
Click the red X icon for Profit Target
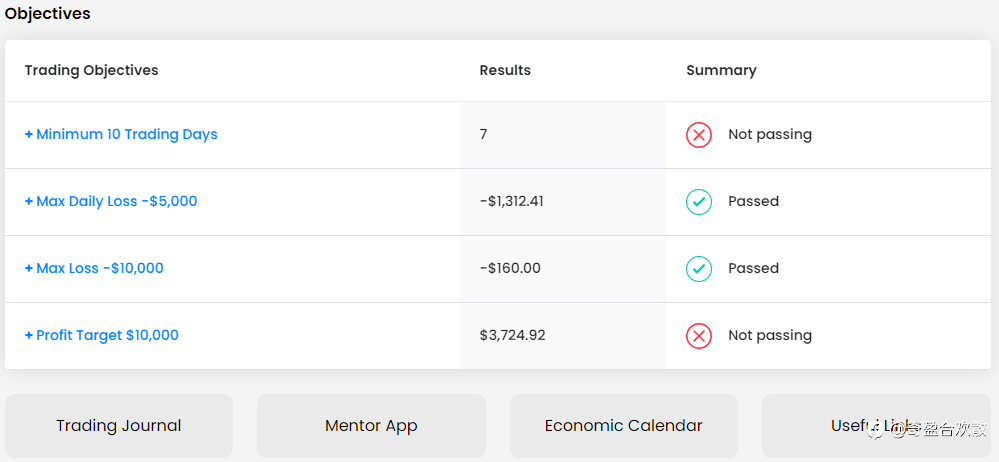(698, 335)
